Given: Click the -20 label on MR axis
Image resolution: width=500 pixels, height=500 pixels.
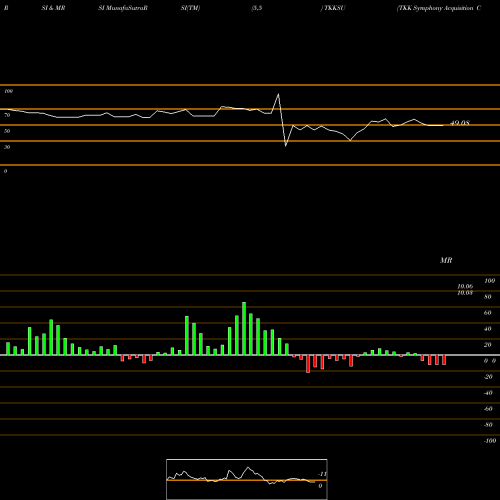Looking at the screenshot, I should click(x=488, y=377).
